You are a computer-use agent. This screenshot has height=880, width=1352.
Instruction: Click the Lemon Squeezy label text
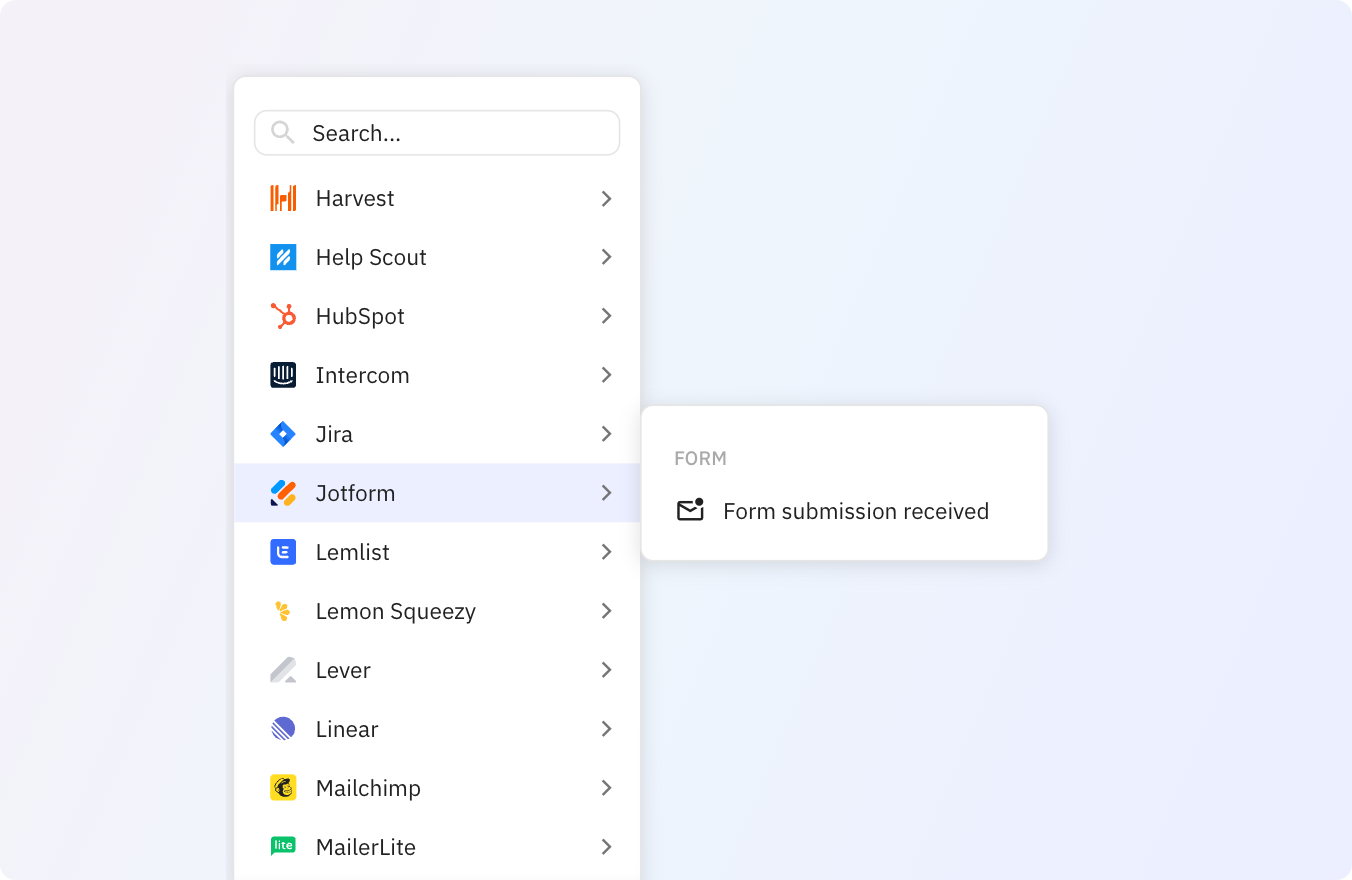click(396, 611)
